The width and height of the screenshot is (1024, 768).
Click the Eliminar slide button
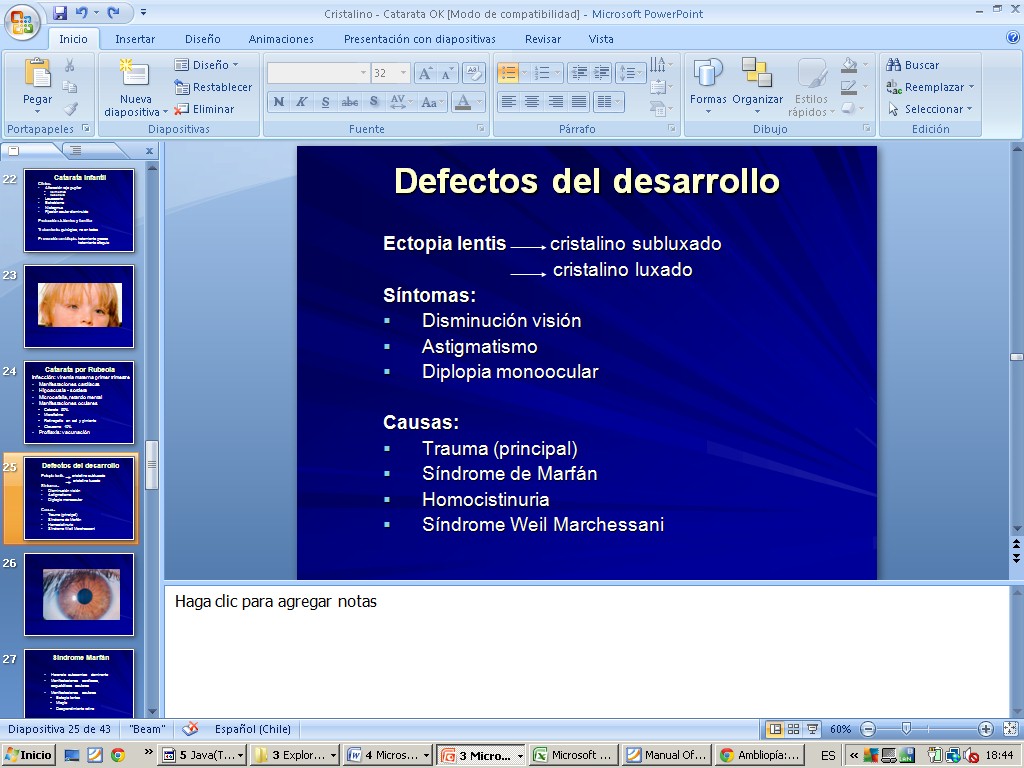coord(205,109)
